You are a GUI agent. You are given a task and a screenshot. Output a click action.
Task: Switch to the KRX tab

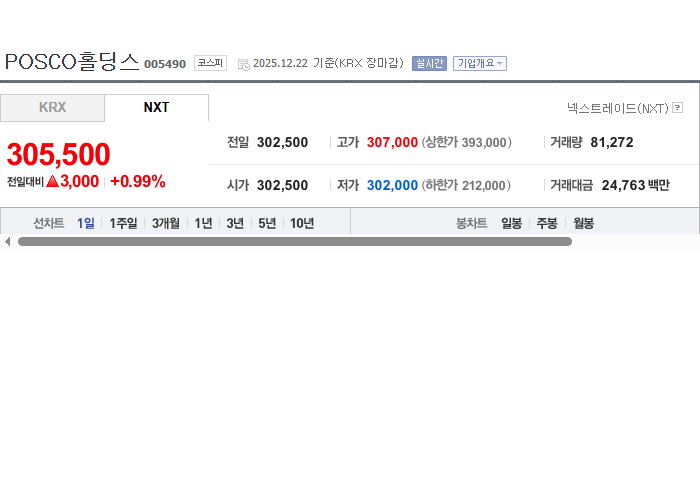coord(52,108)
